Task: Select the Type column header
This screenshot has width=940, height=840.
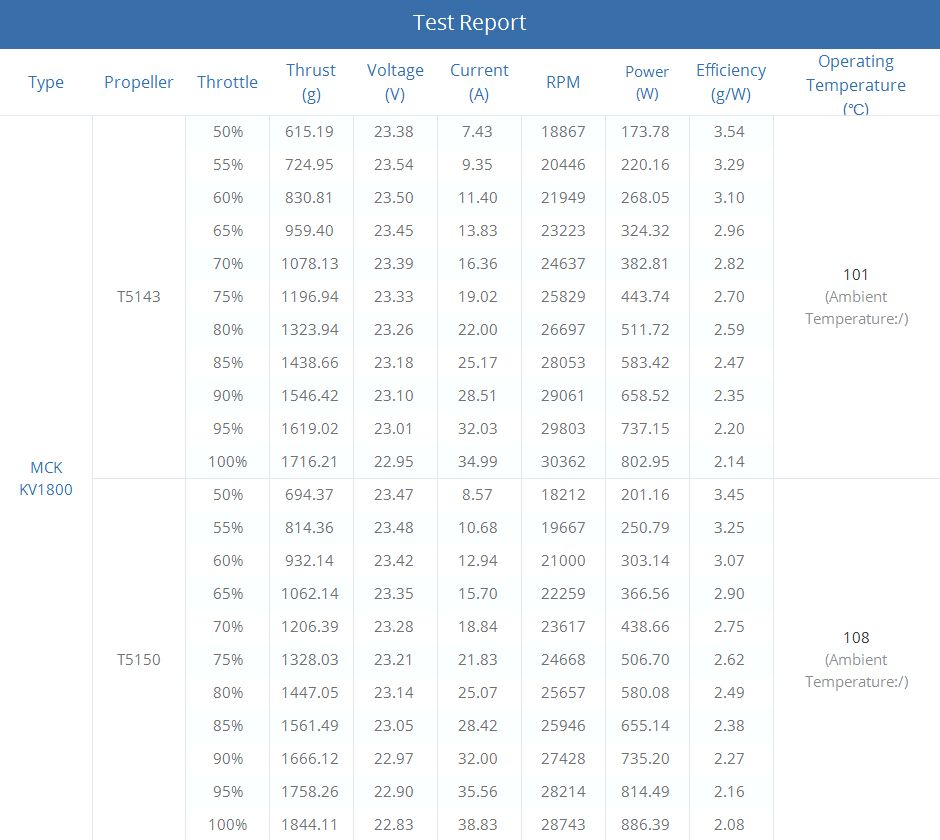Action: pyautogui.click(x=46, y=82)
